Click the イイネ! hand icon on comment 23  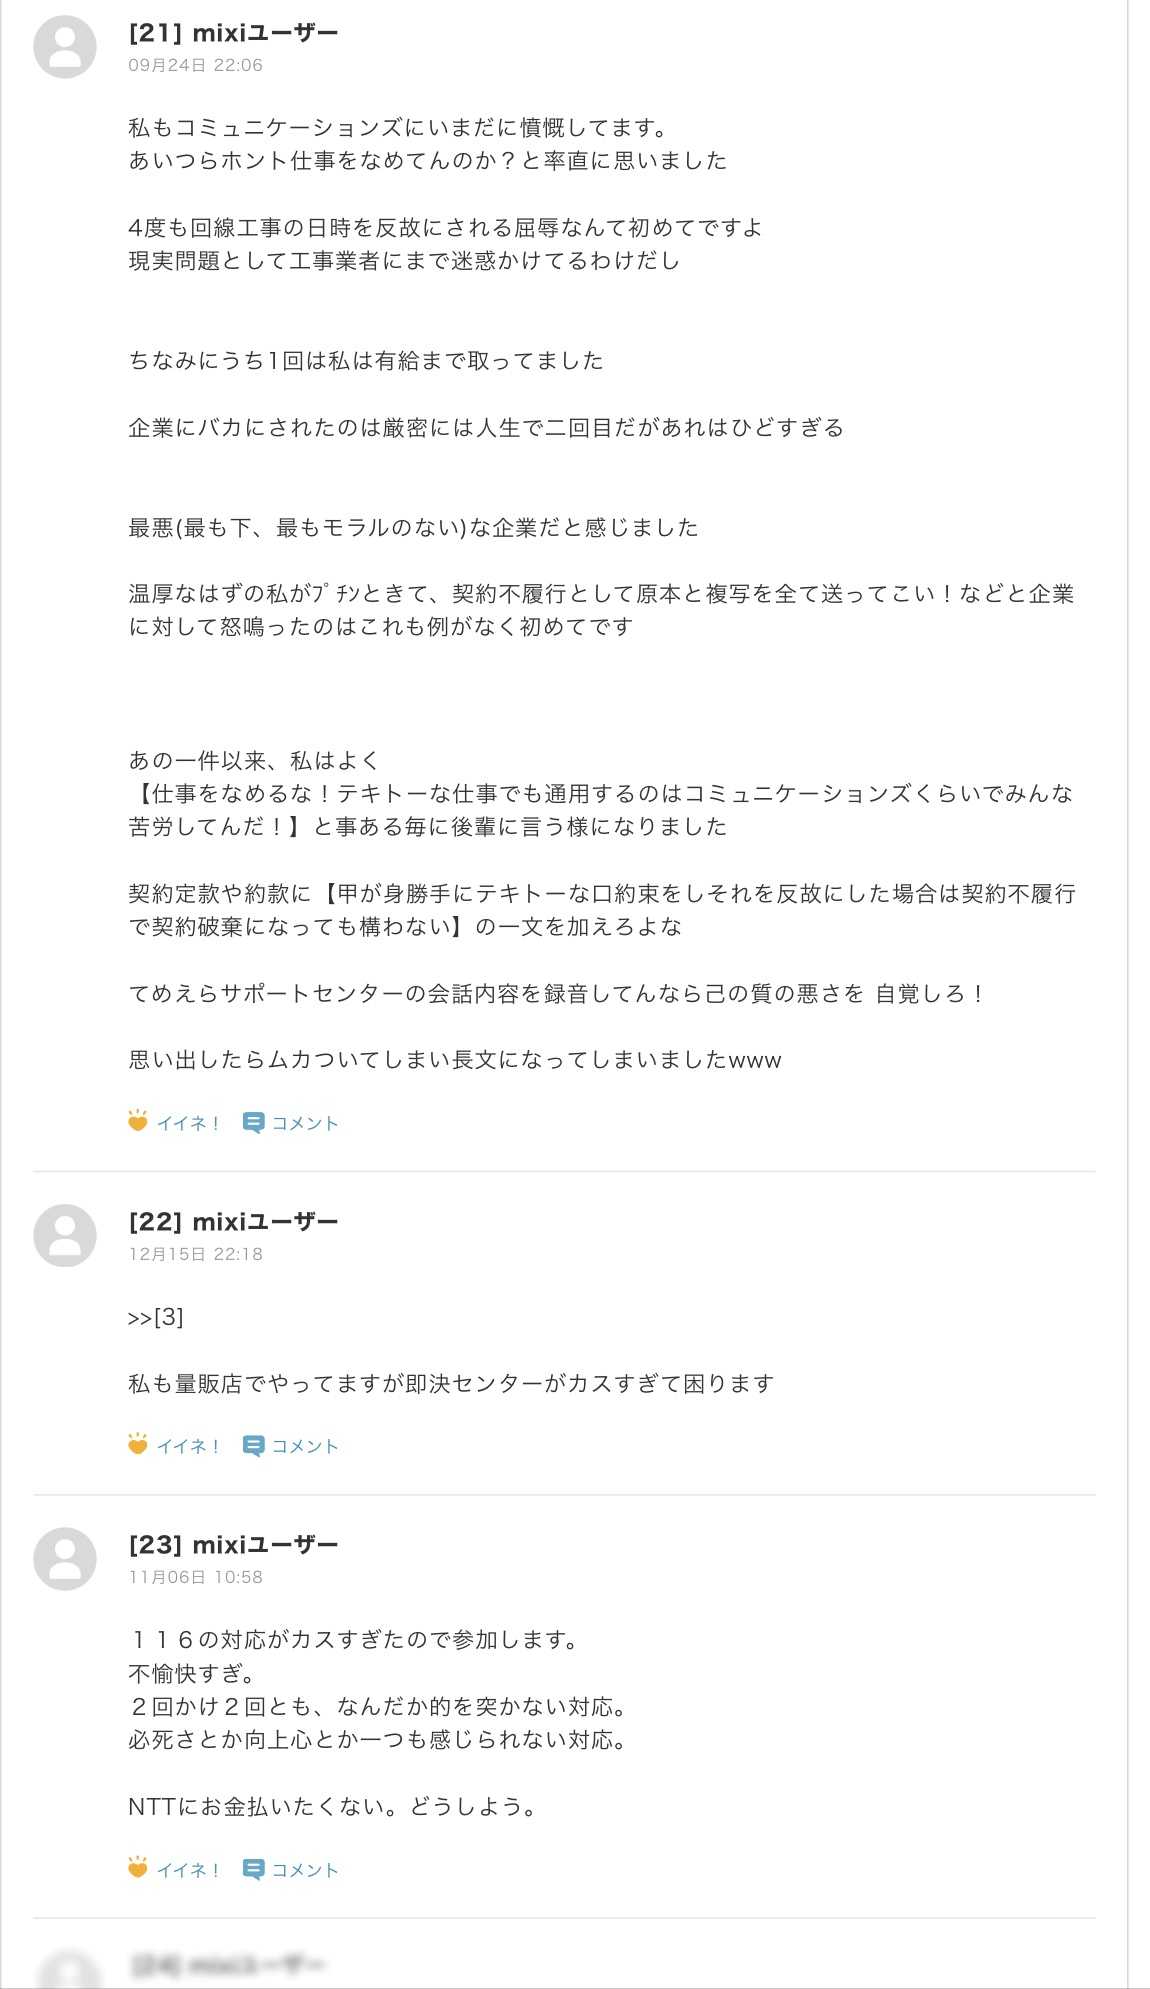click(x=138, y=1867)
